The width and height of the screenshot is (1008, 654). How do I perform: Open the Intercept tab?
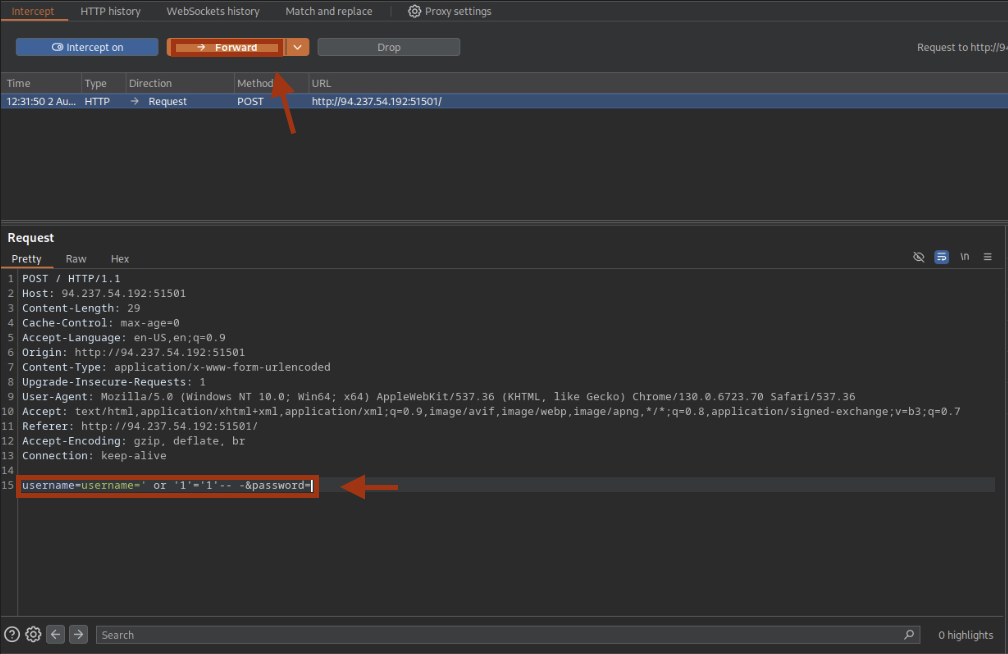(x=33, y=11)
